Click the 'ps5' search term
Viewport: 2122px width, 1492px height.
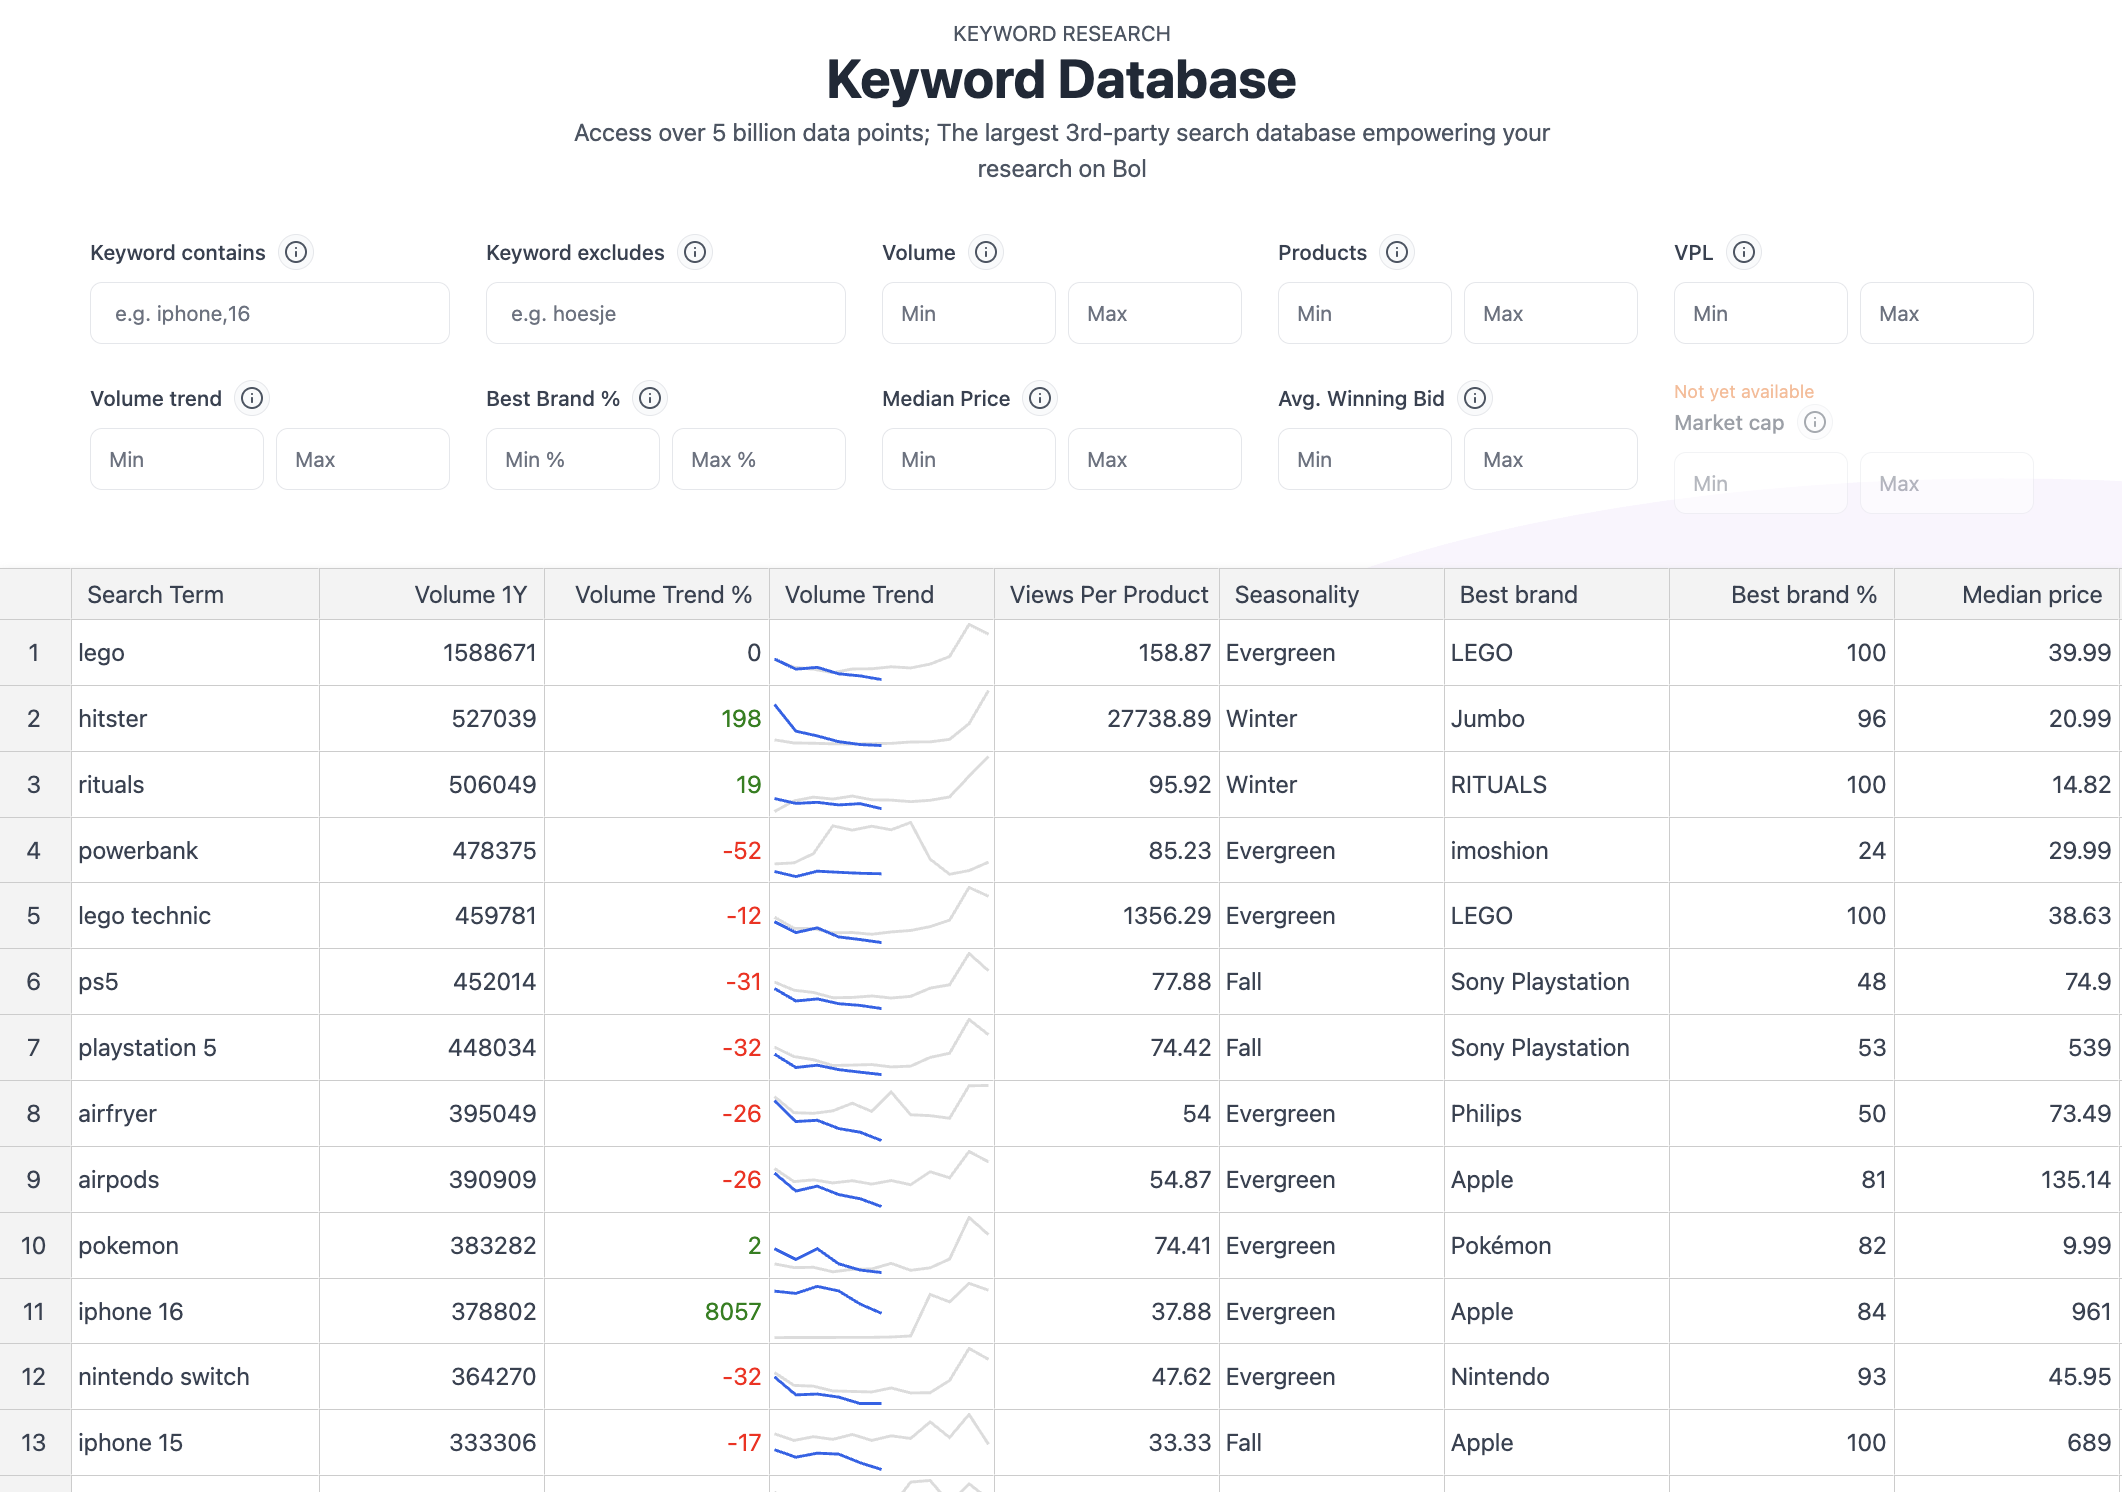(x=196, y=982)
